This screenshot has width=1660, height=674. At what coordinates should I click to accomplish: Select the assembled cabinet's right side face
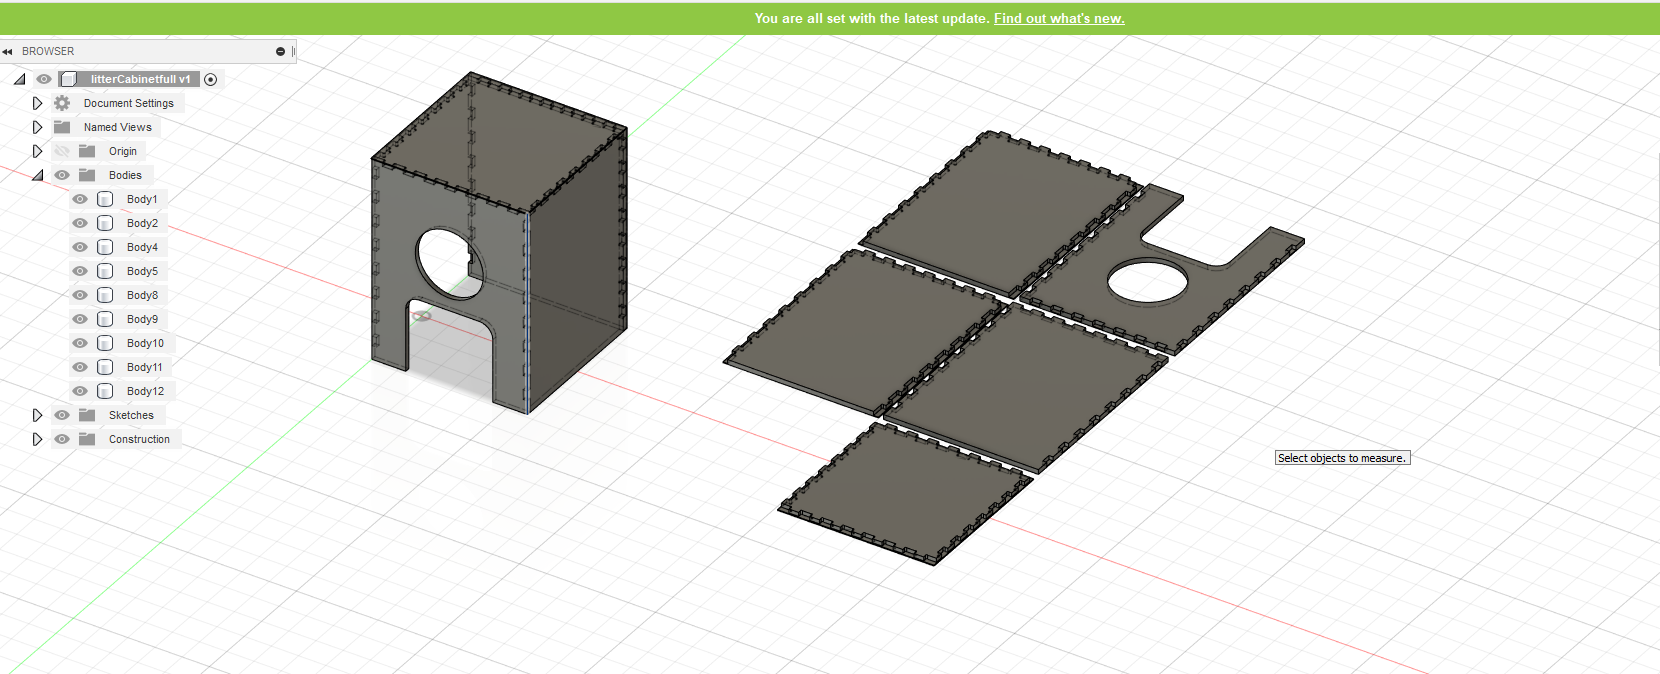(577, 270)
